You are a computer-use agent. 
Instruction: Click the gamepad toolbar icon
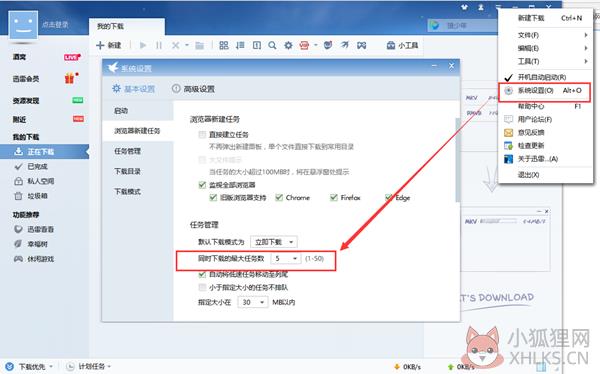click(x=361, y=46)
